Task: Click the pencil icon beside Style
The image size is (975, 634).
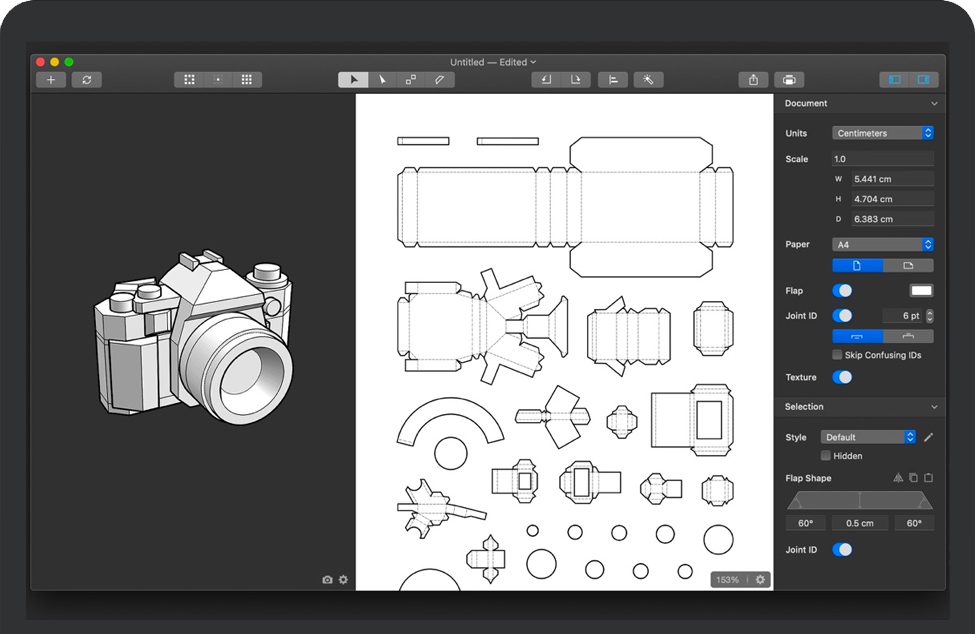Action: pos(928,437)
